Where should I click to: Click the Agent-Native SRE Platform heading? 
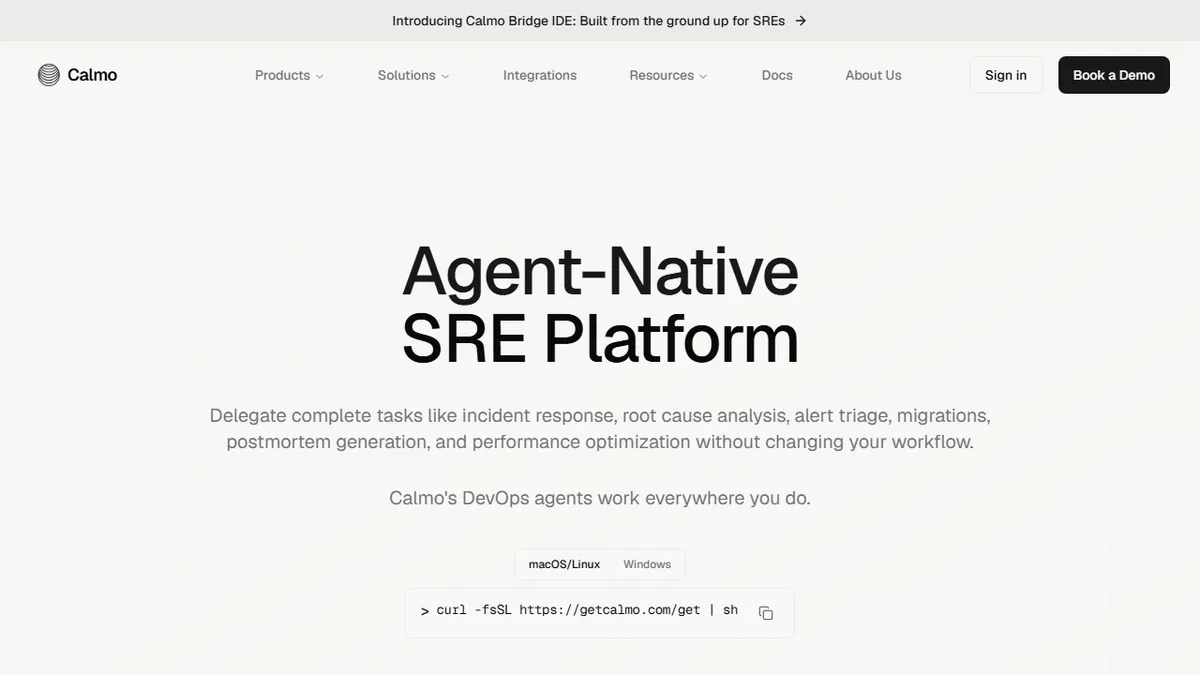click(600, 305)
